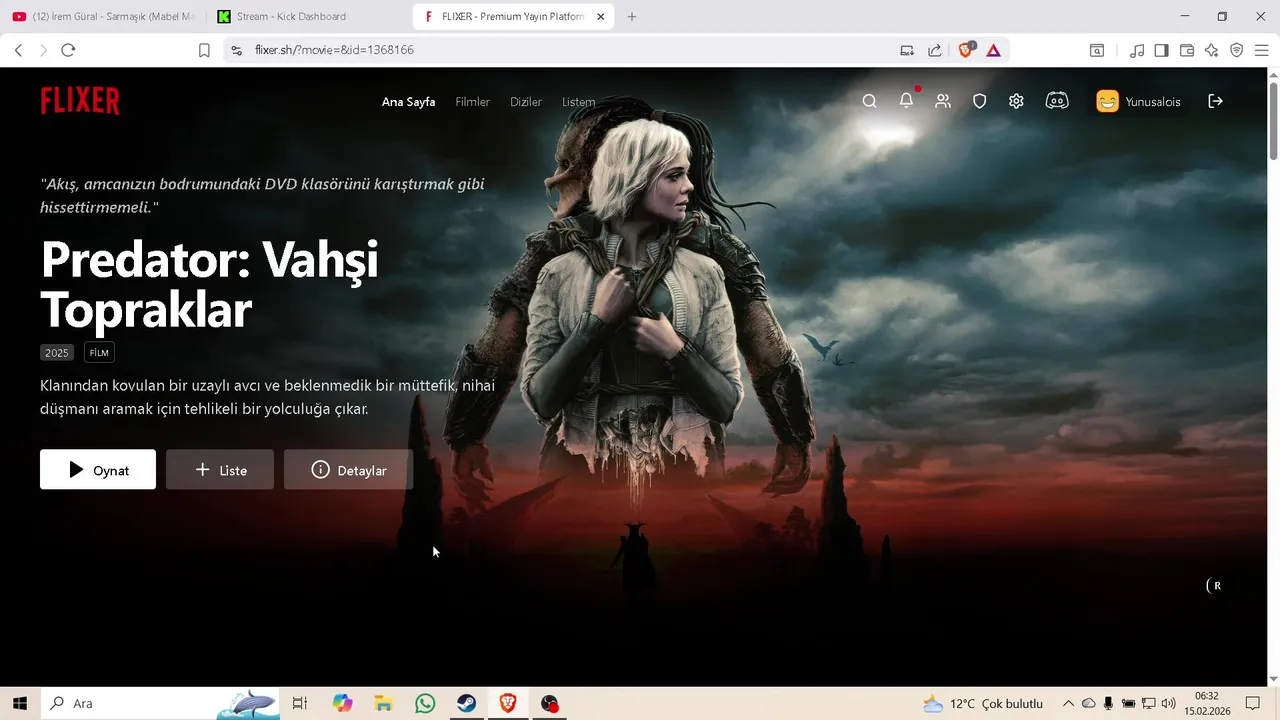This screenshot has height=720, width=1280.
Task: Go back in browser history
Action: click(x=18, y=50)
